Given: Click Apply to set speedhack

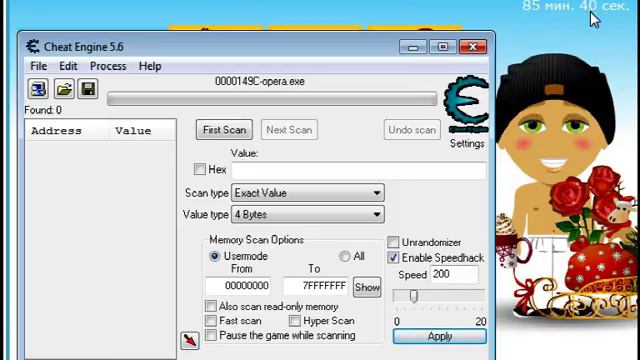Looking at the screenshot, I should tap(440, 336).
